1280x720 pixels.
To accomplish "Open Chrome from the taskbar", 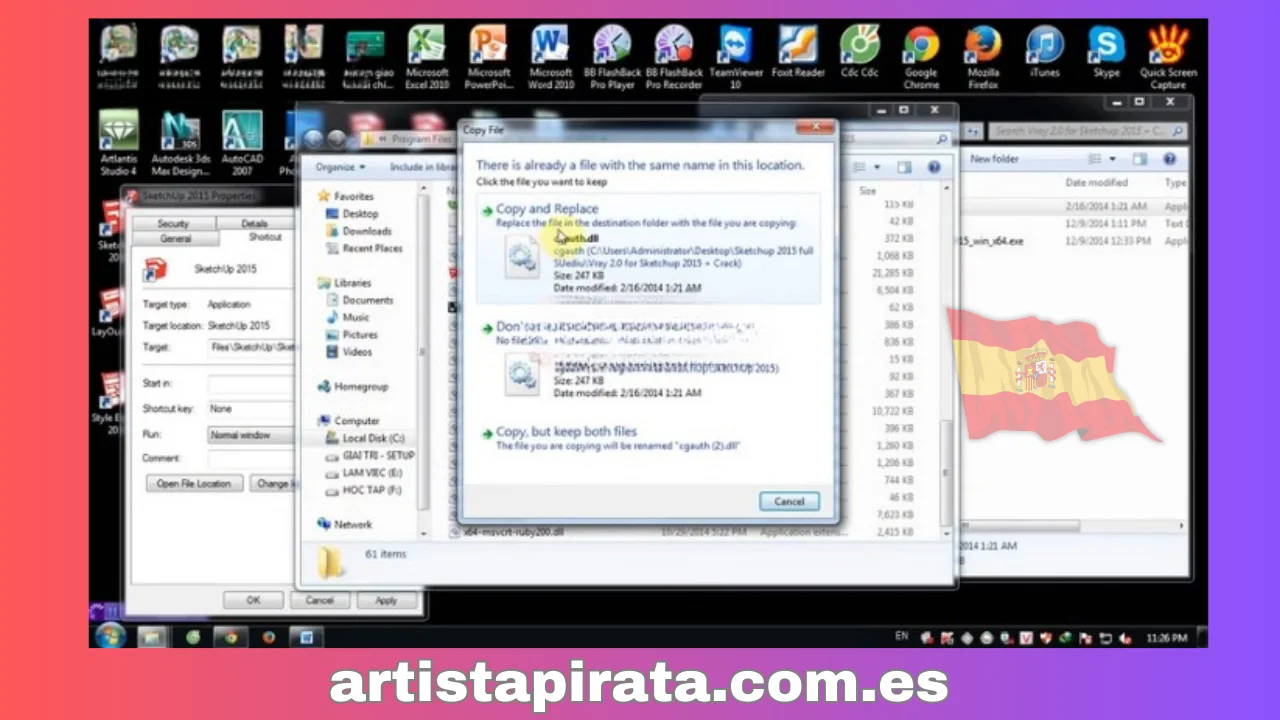I will click(230, 636).
